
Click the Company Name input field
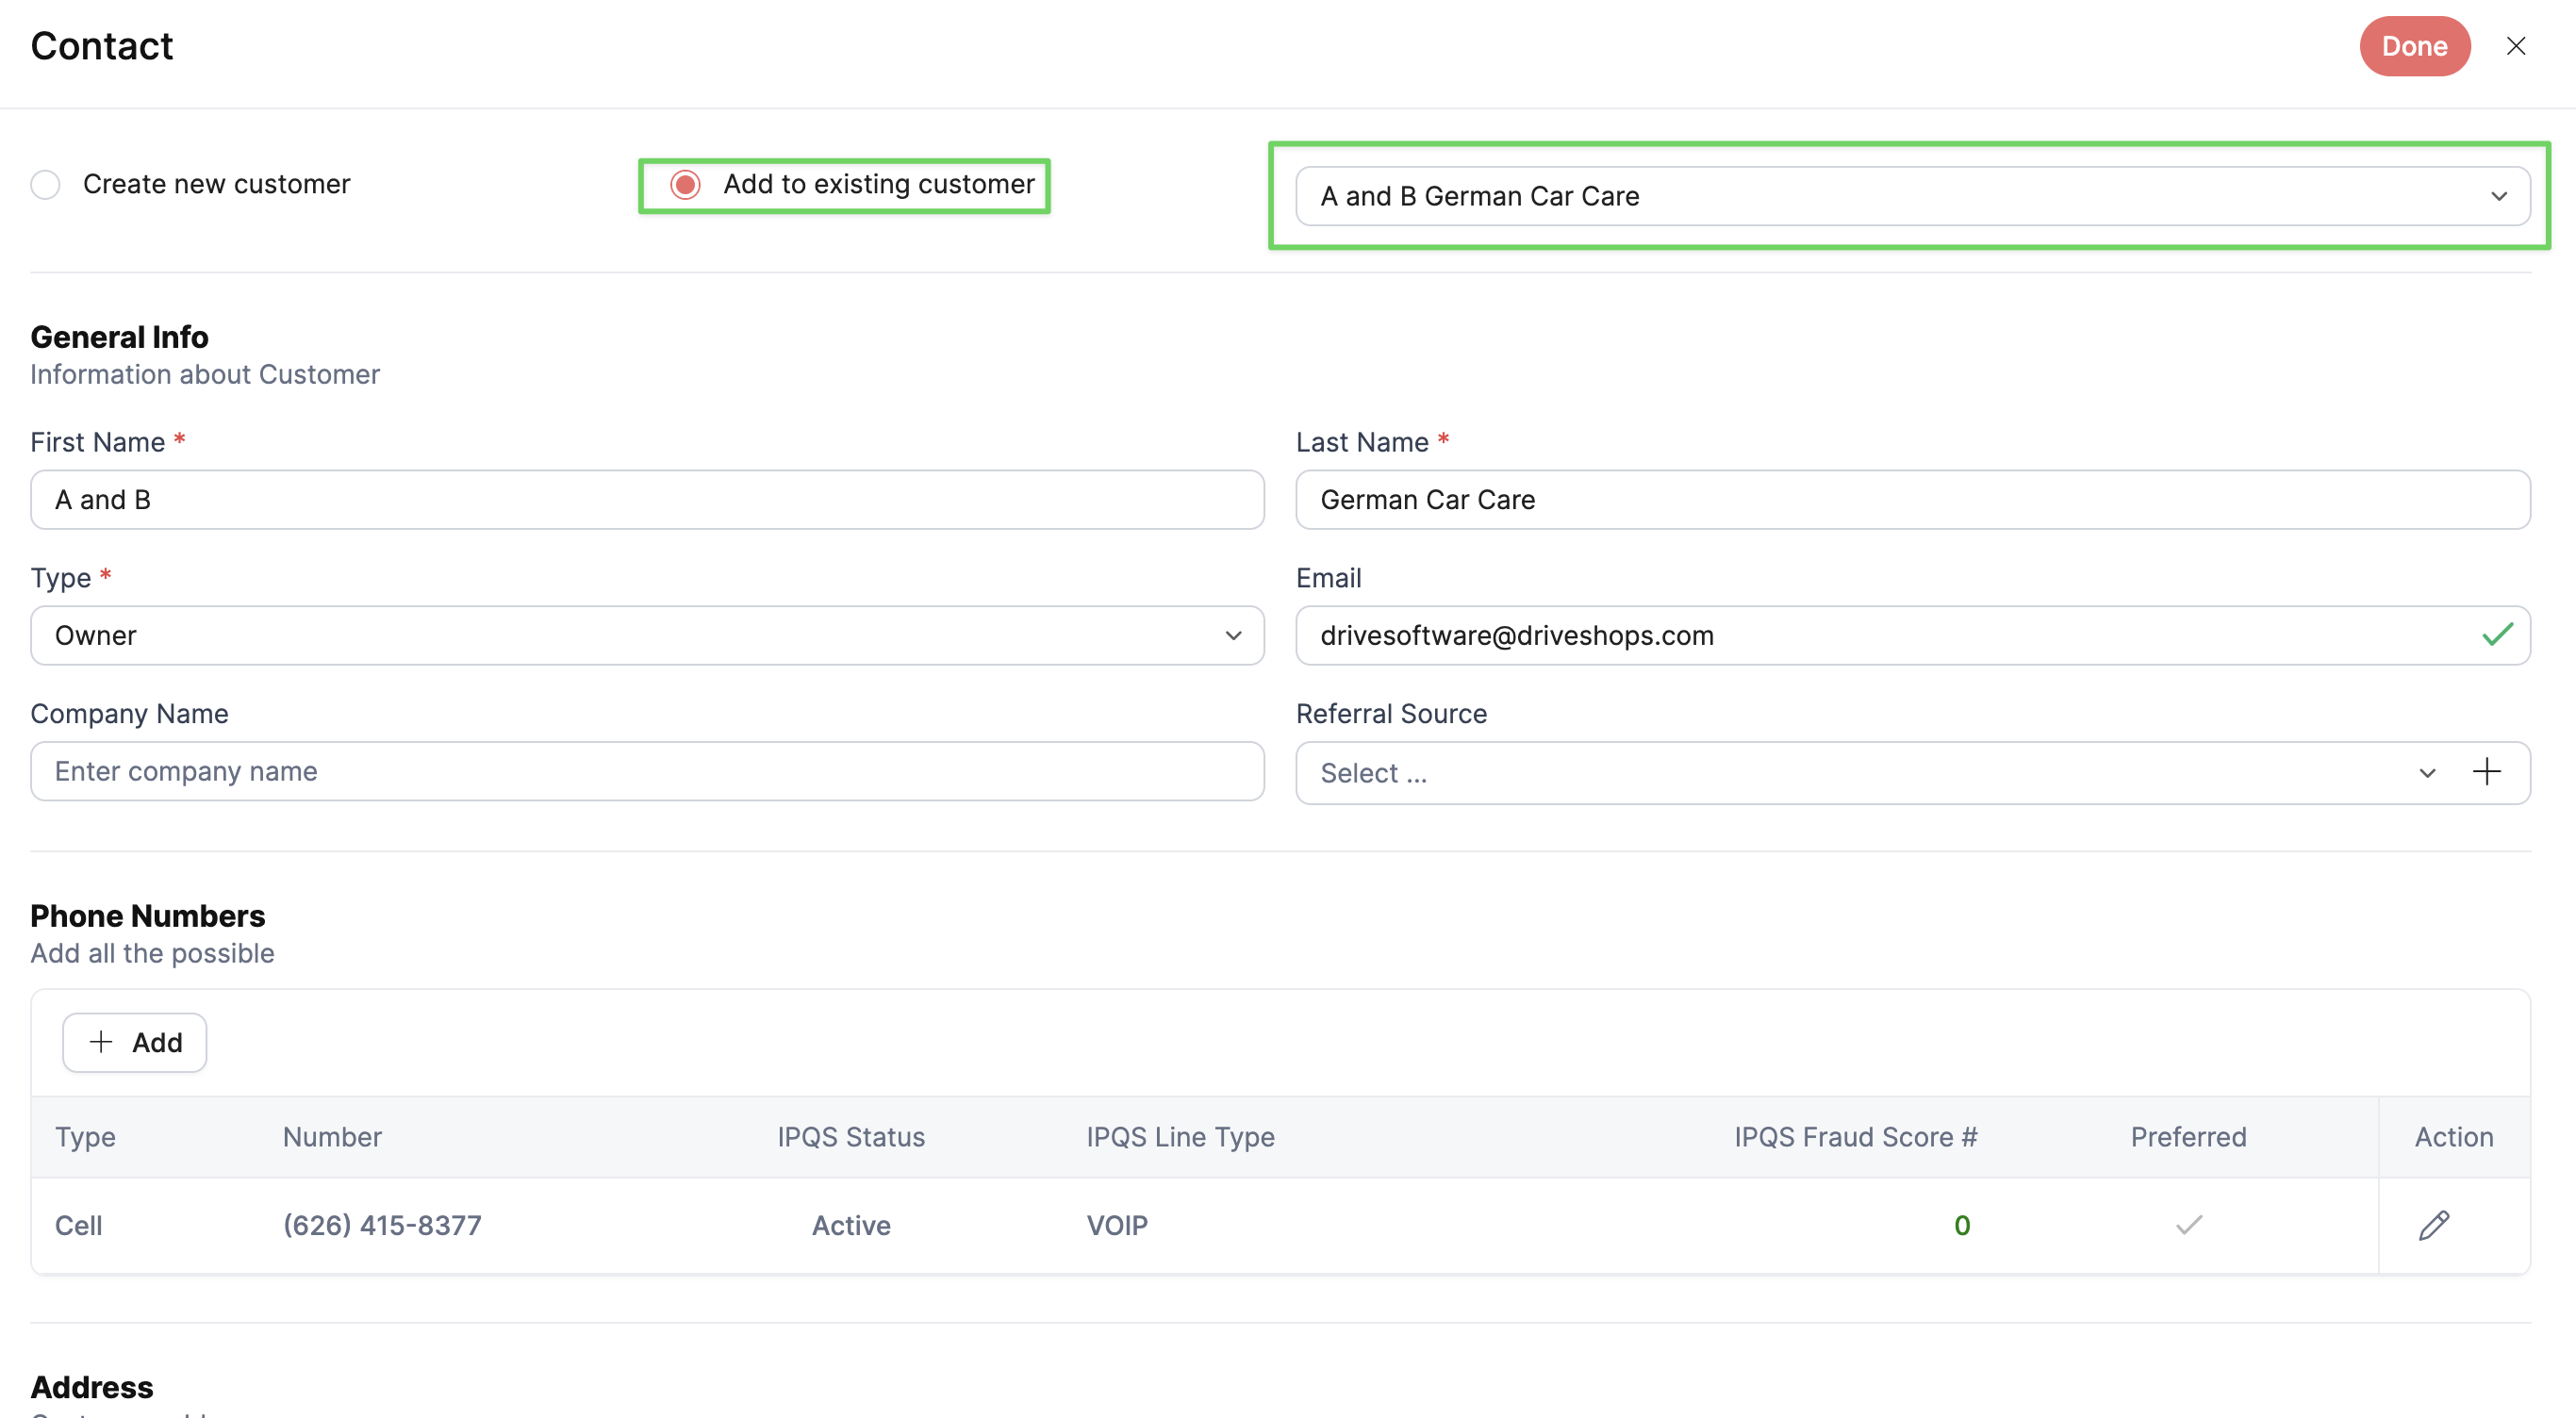coord(647,771)
